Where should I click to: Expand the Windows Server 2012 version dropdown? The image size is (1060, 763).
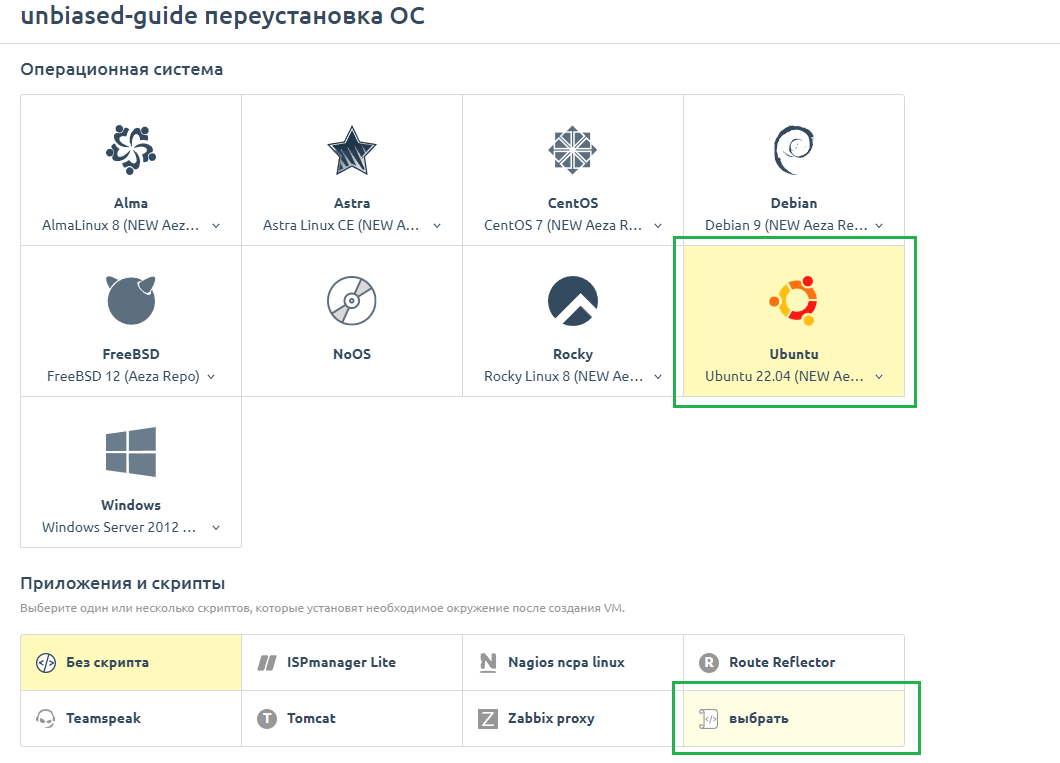click(x=131, y=527)
